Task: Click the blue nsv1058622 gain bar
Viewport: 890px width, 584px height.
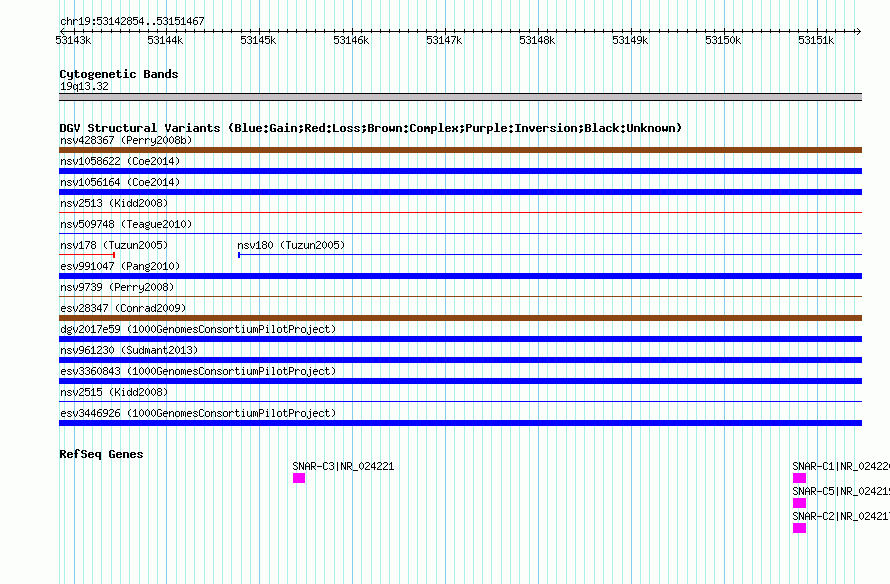Action: point(460,171)
